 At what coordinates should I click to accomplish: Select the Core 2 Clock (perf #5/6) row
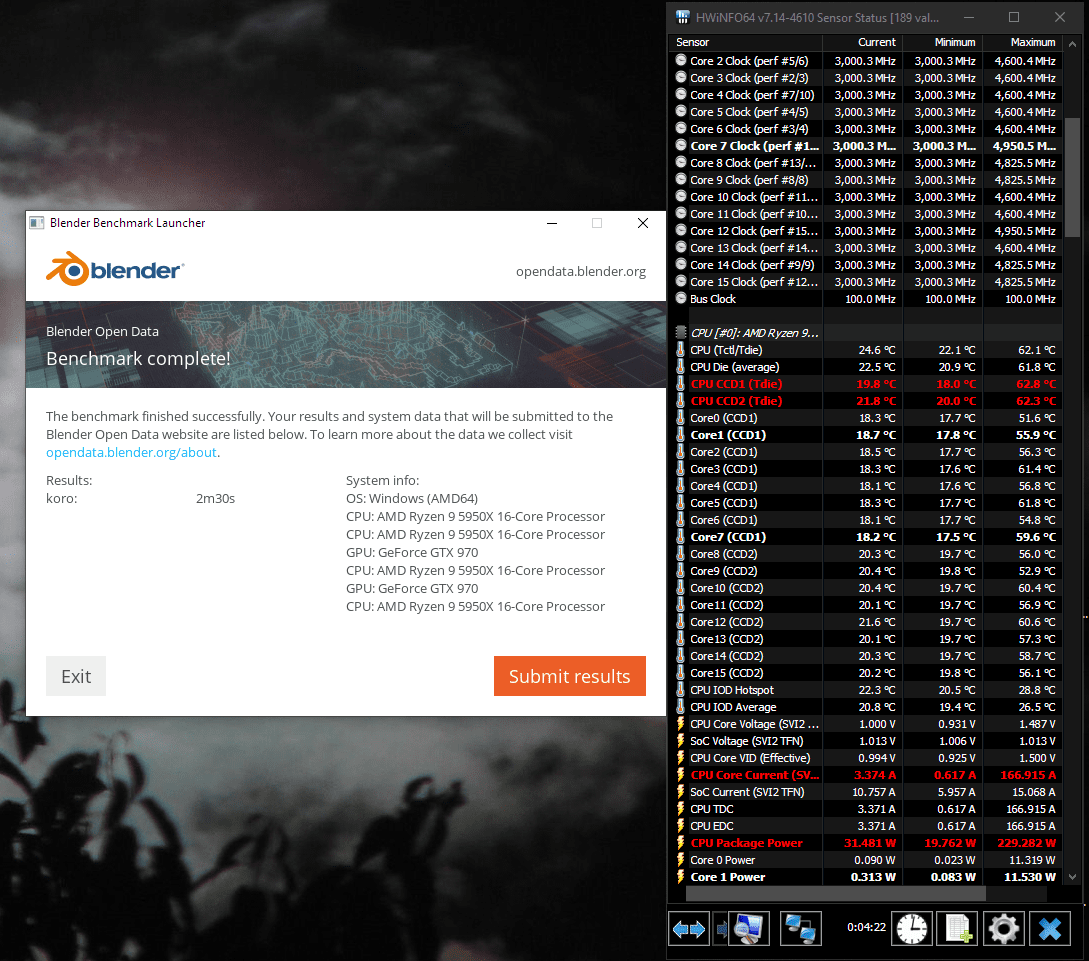(x=865, y=61)
